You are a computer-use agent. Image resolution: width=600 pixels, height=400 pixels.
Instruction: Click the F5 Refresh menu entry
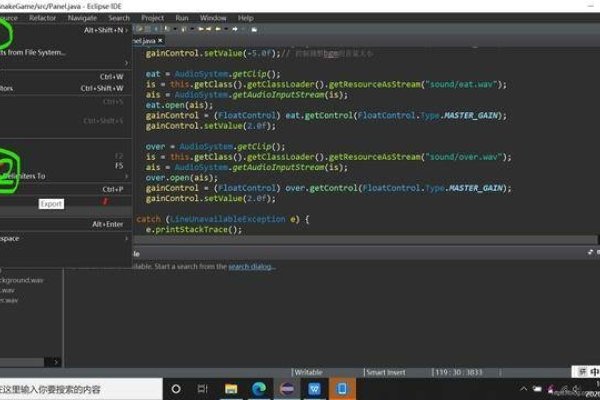(60, 165)
